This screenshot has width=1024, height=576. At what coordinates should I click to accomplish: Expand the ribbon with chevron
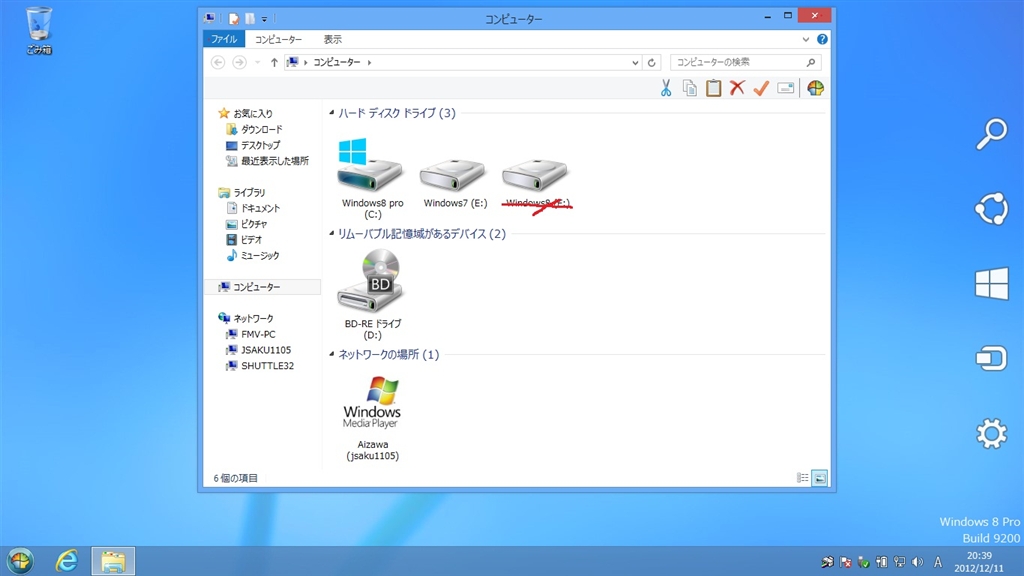(805, 39)
